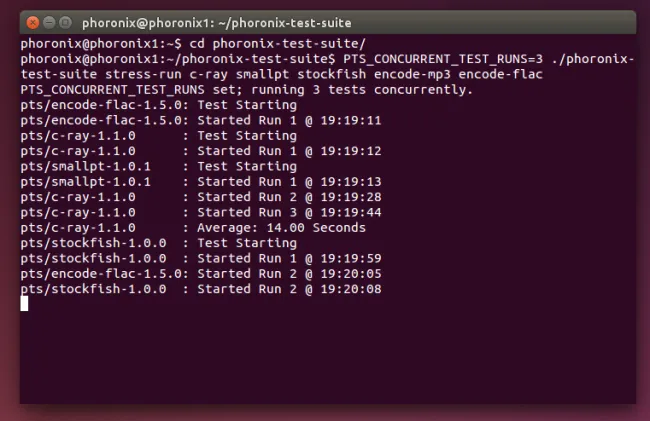The image size is (650, 421).
Task: Click stockfish Run 2 timestamp 19:20:08
Action: click(x=351, y=289)
